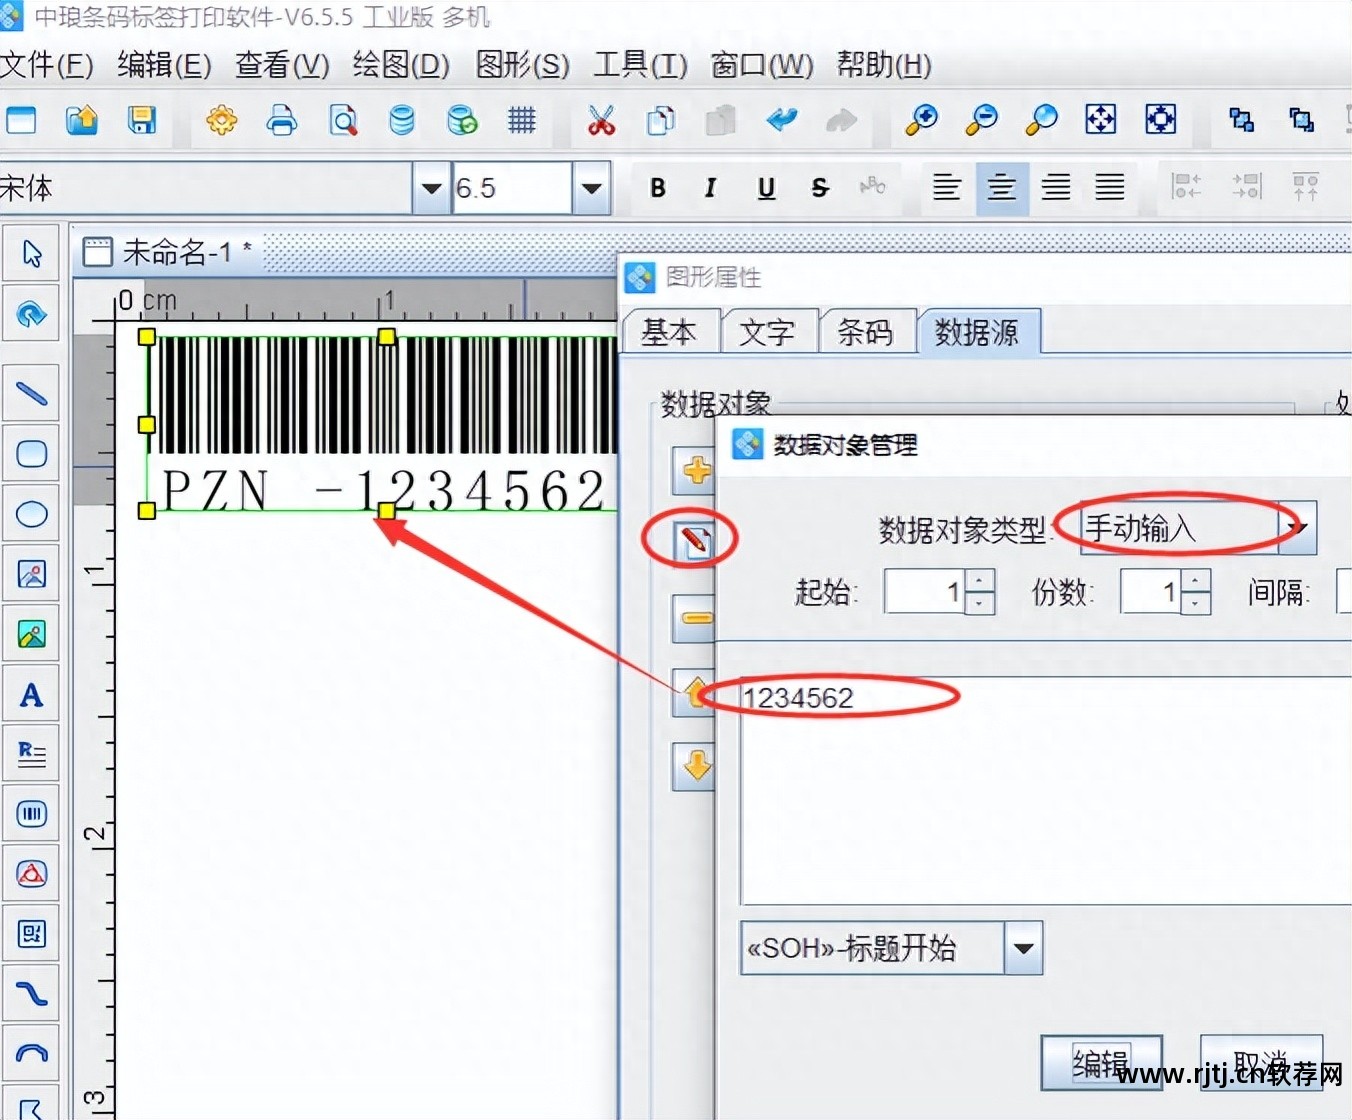Toggle bold text formatting
This screenshot has height=1120, width=1352.
click(657, 187)
